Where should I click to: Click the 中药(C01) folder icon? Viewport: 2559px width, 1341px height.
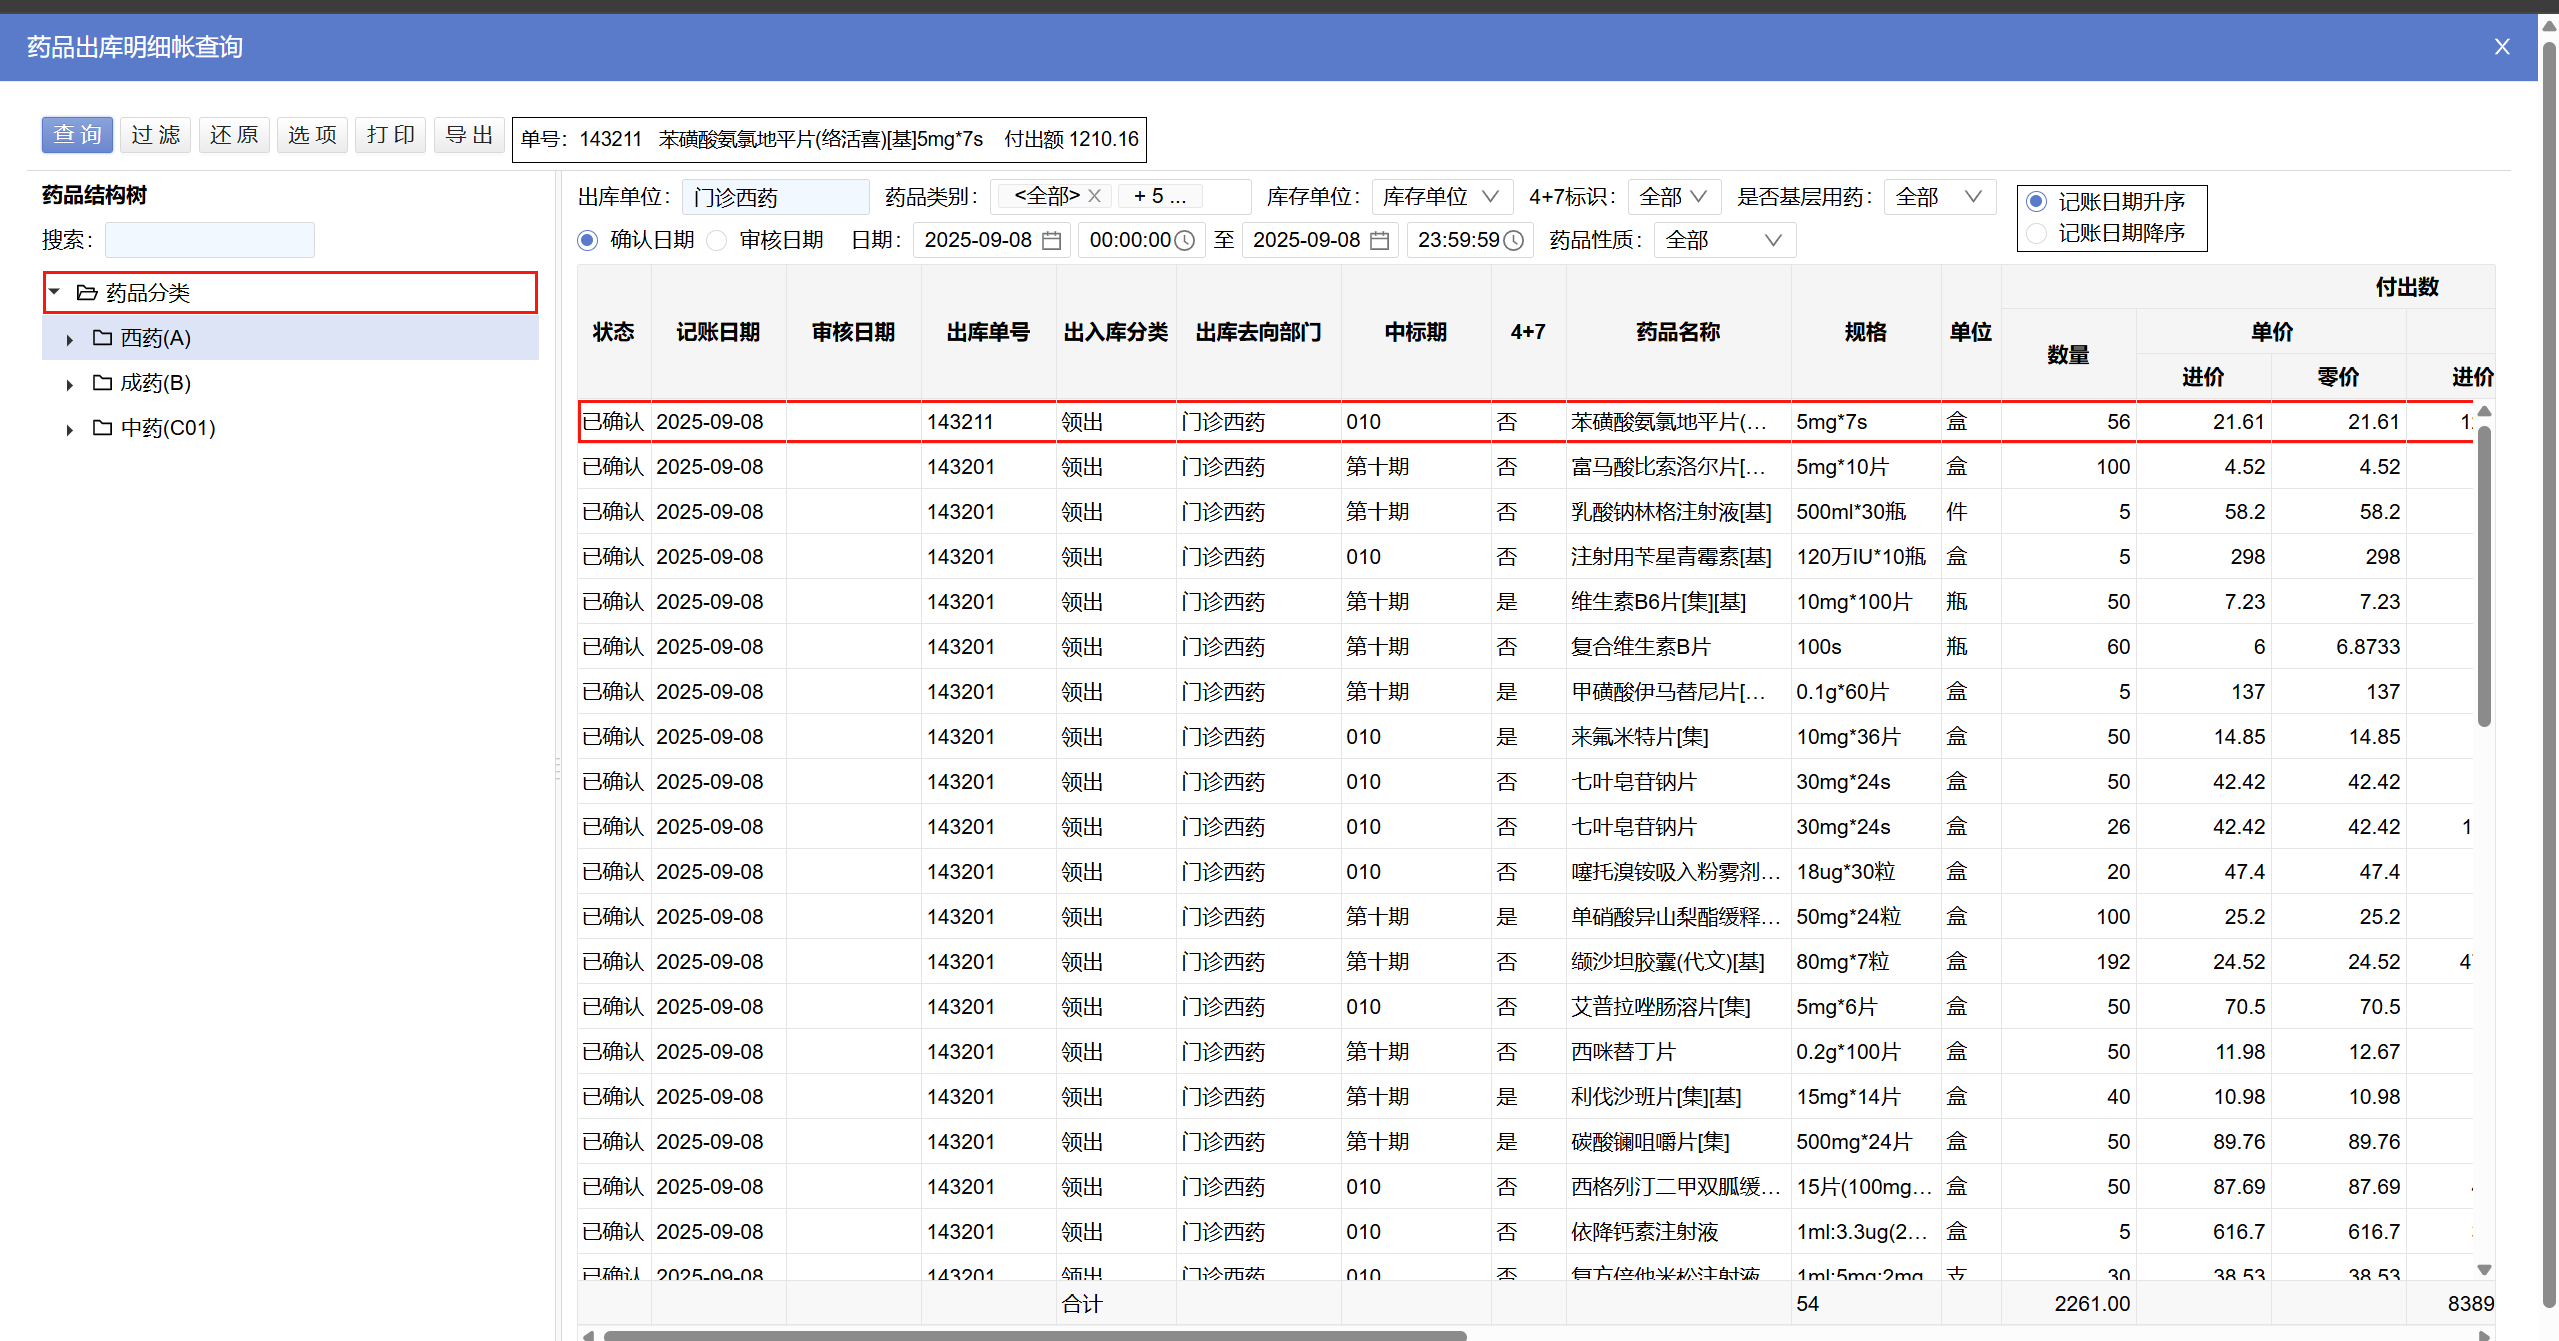pyautogui.click(x=102, y=428)
